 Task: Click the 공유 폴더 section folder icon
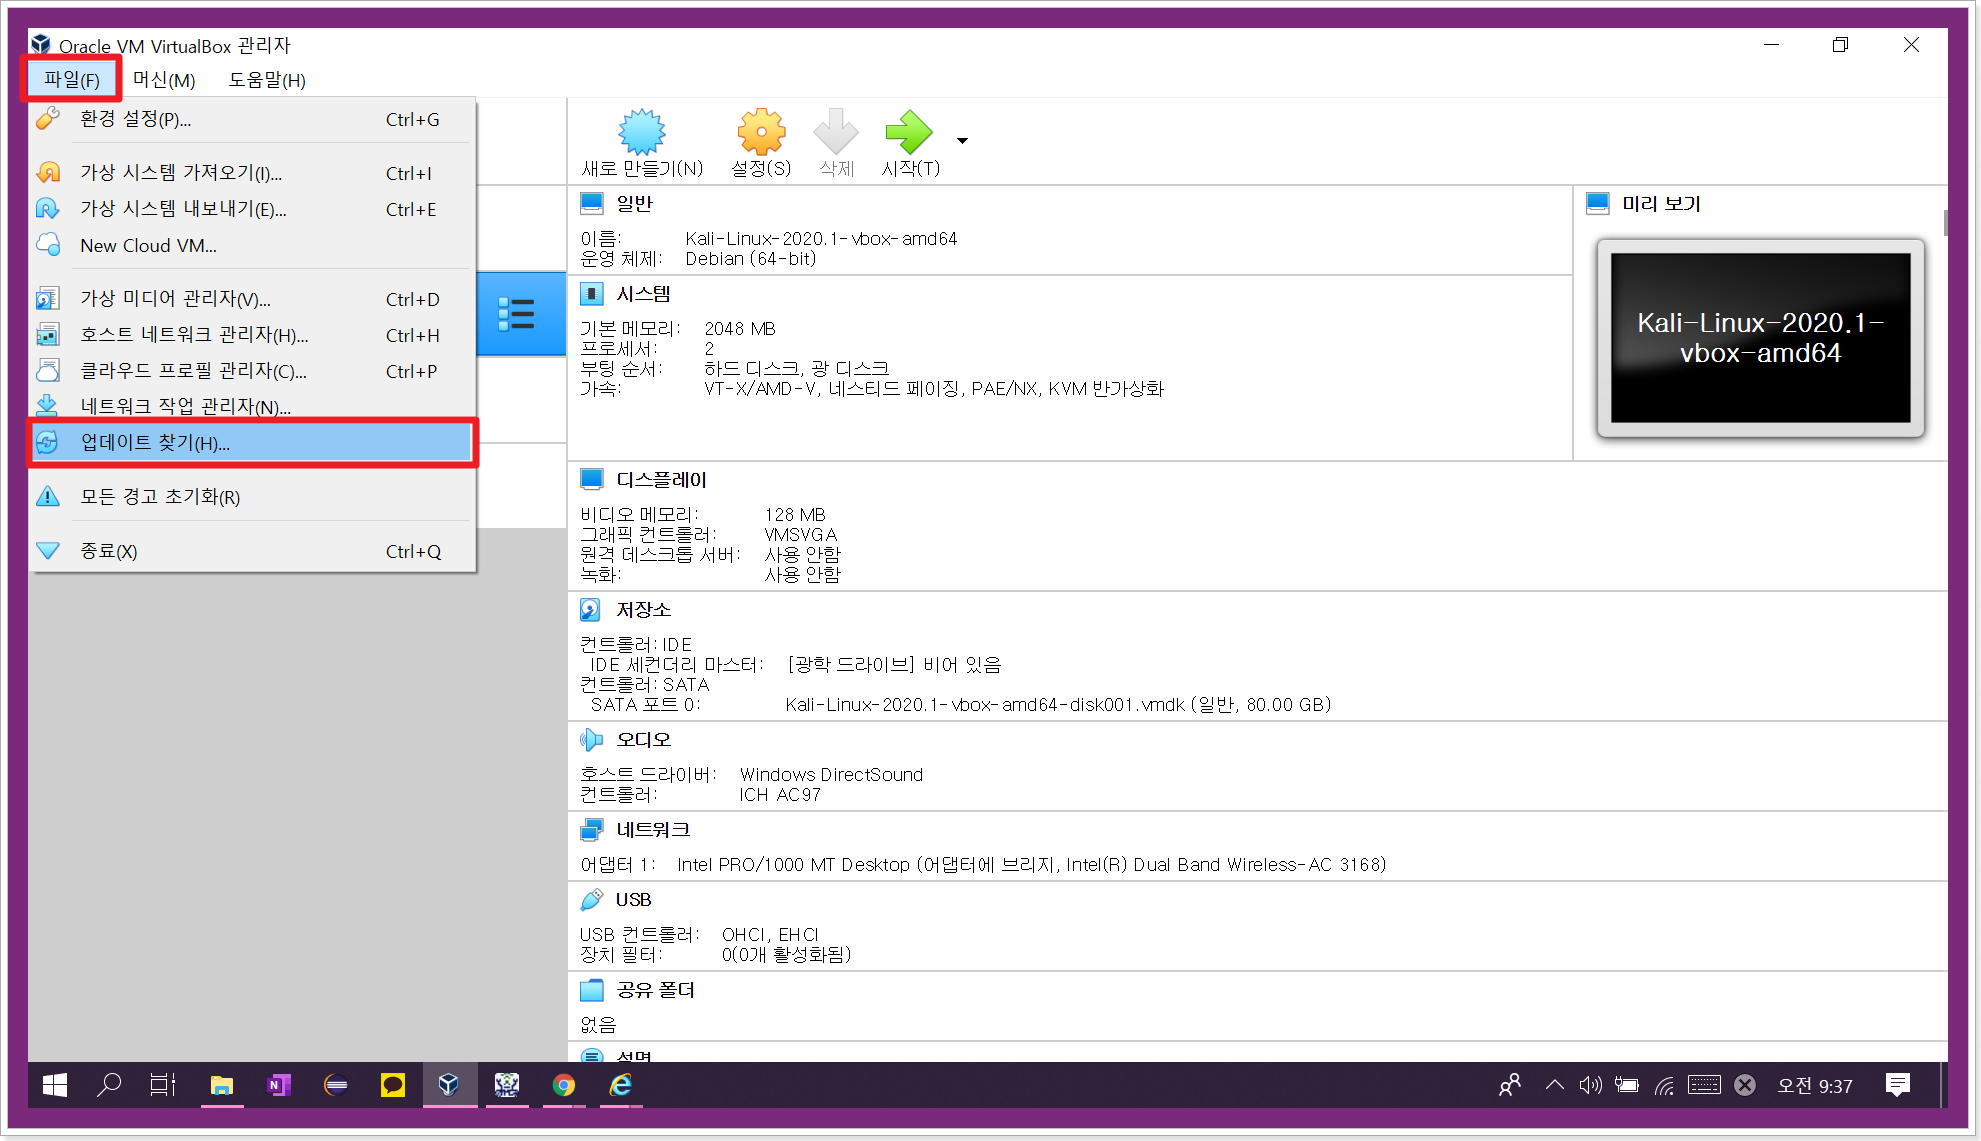pos(592,989)
